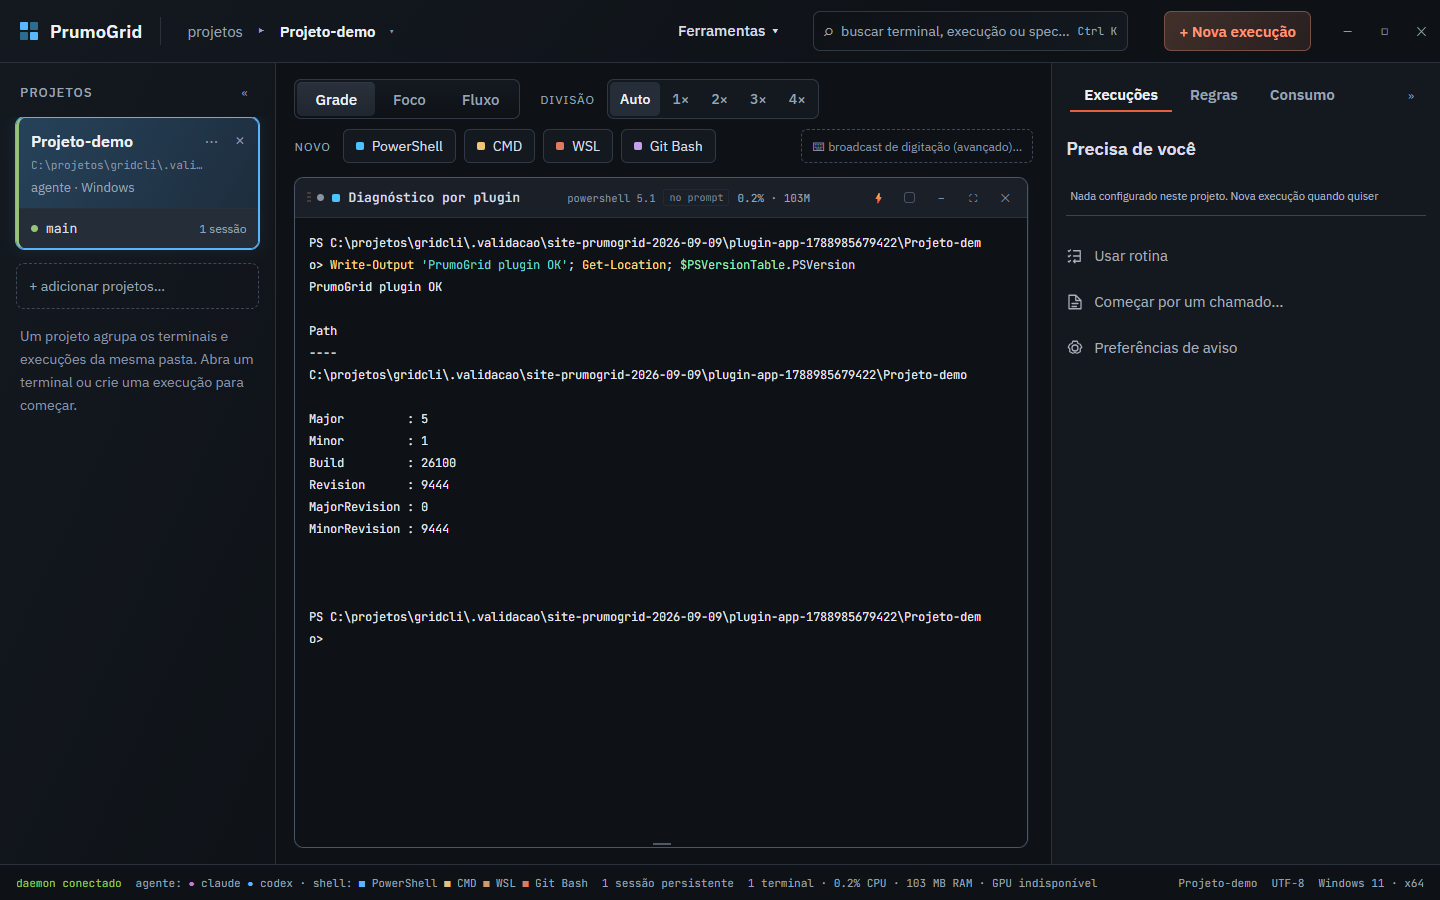Image resolution: width=1440 pixels, height=900 pixels.
Task: Create a new PowerShell terminal
Action: (399, 146)
